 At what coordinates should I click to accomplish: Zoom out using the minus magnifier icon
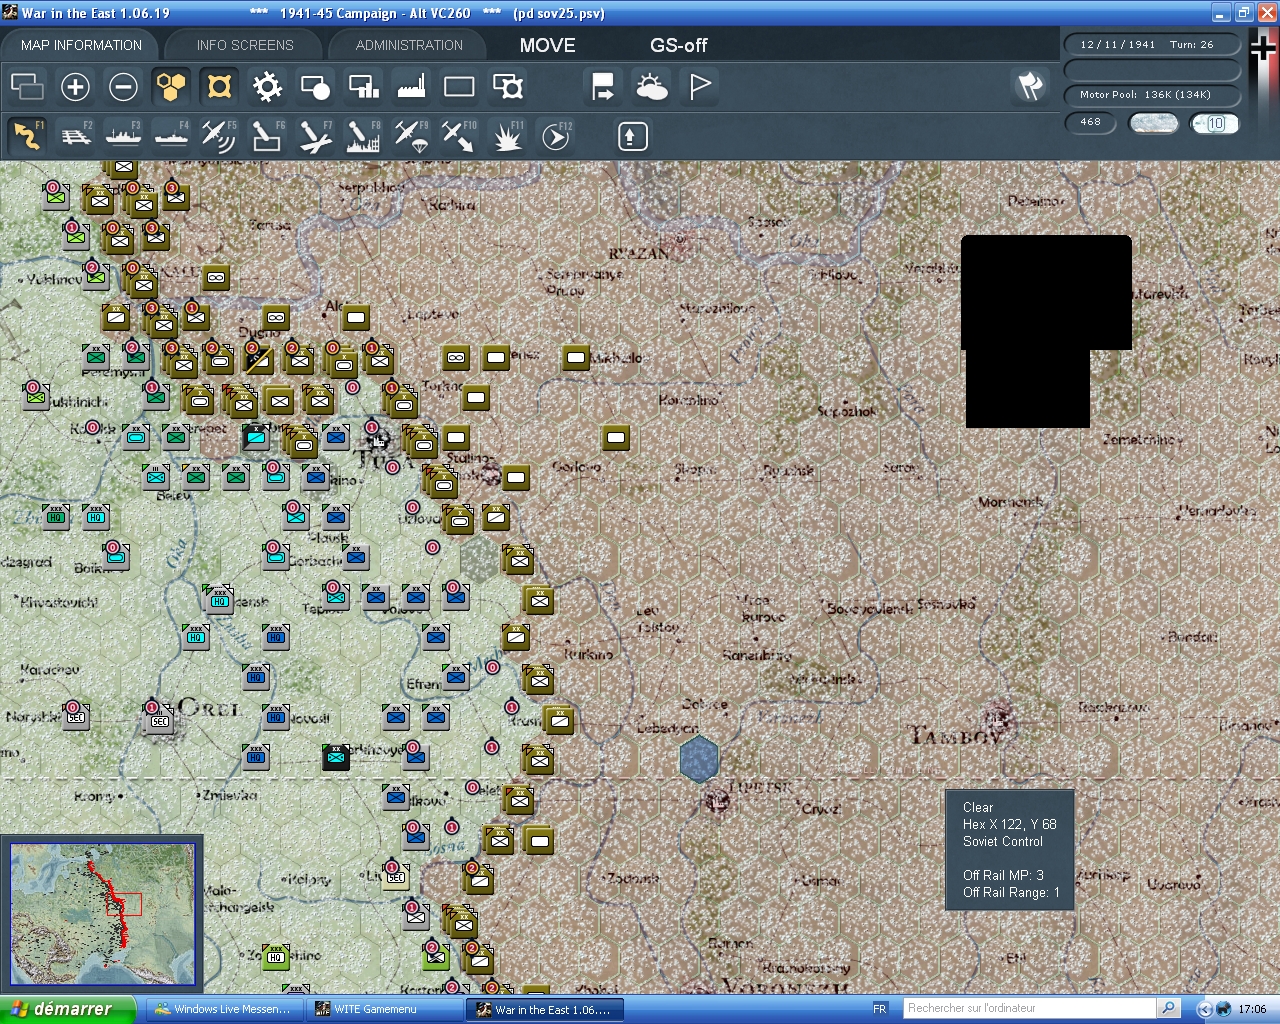tap(123, 87)
